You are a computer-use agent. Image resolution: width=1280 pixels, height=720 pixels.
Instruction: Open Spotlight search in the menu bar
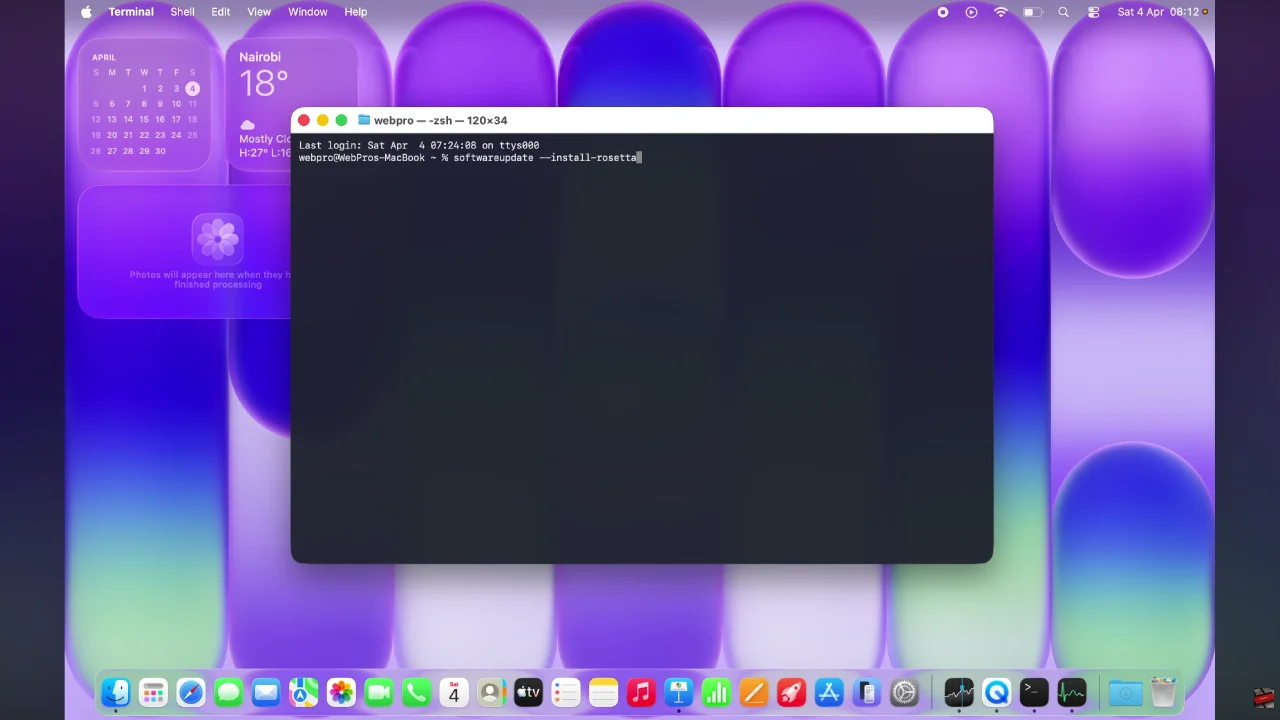[1063, 12]
